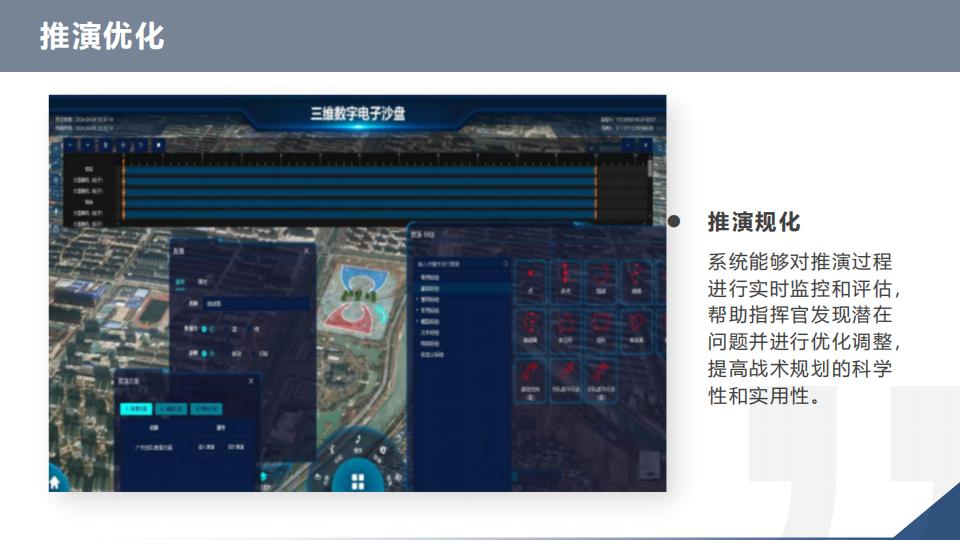Select the curved red arrow symbol tile
This screenshot has height=540, width=960.
click(531, 381)
